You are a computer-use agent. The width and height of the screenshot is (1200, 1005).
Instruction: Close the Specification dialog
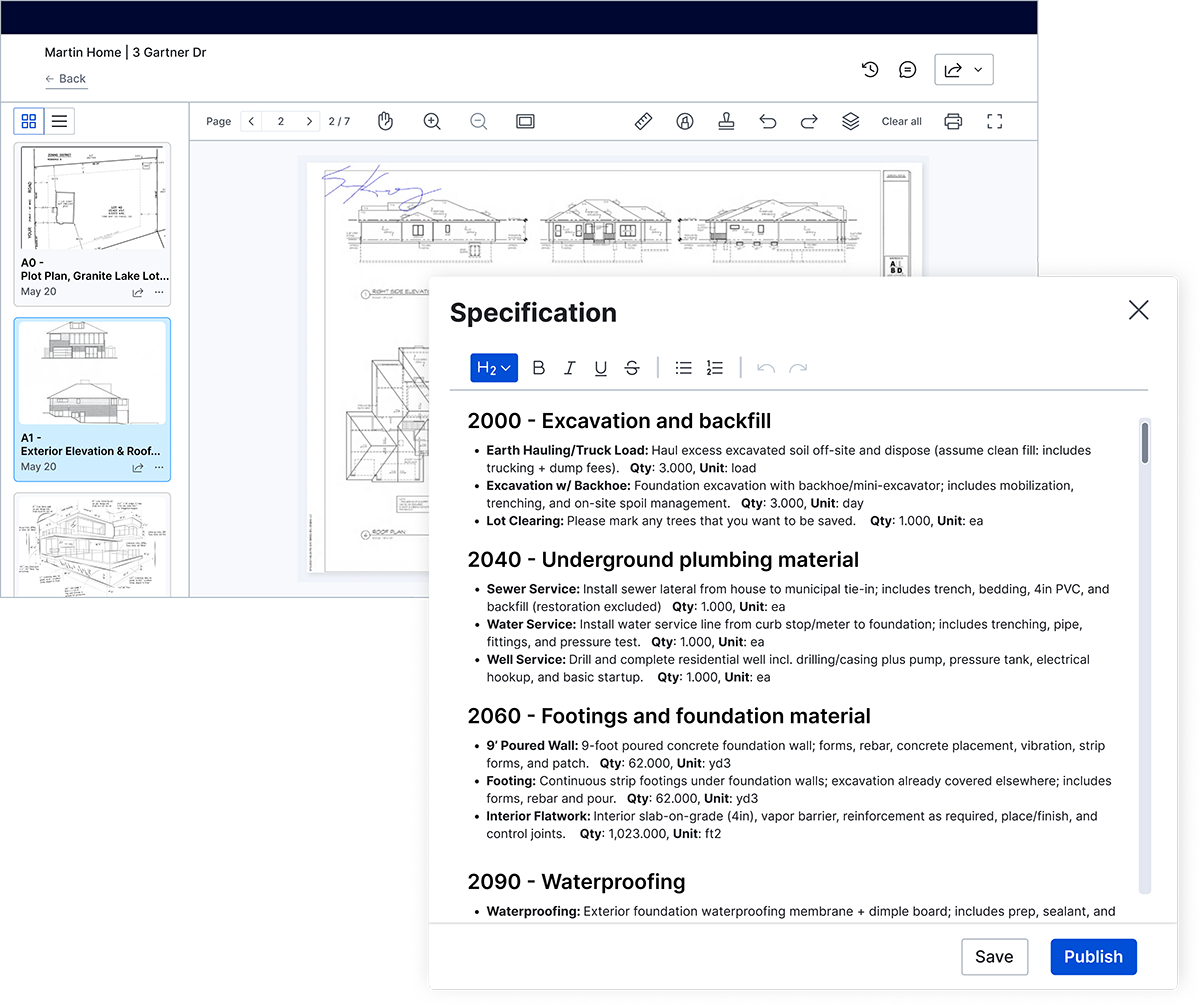coord(1138,310)
